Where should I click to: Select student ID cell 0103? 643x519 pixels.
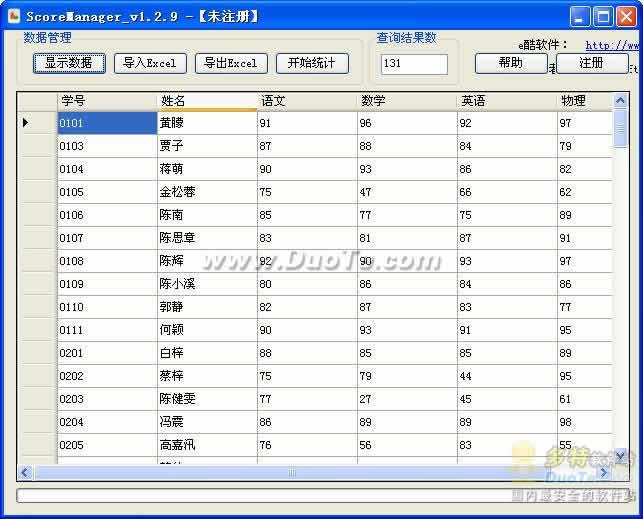pyautogui.click(x=107, y=146)
